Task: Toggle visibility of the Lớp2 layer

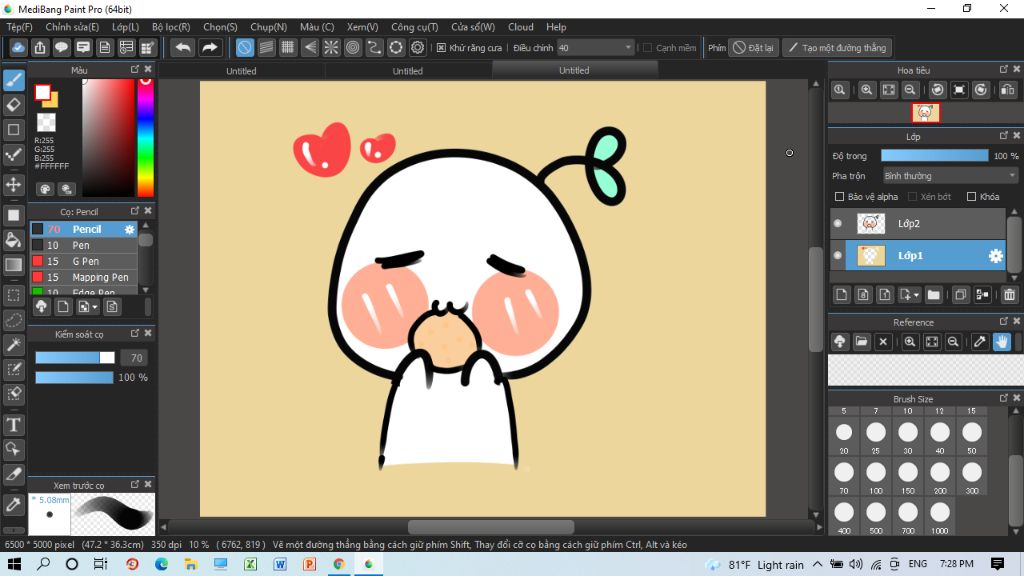Action: [838, 223]
